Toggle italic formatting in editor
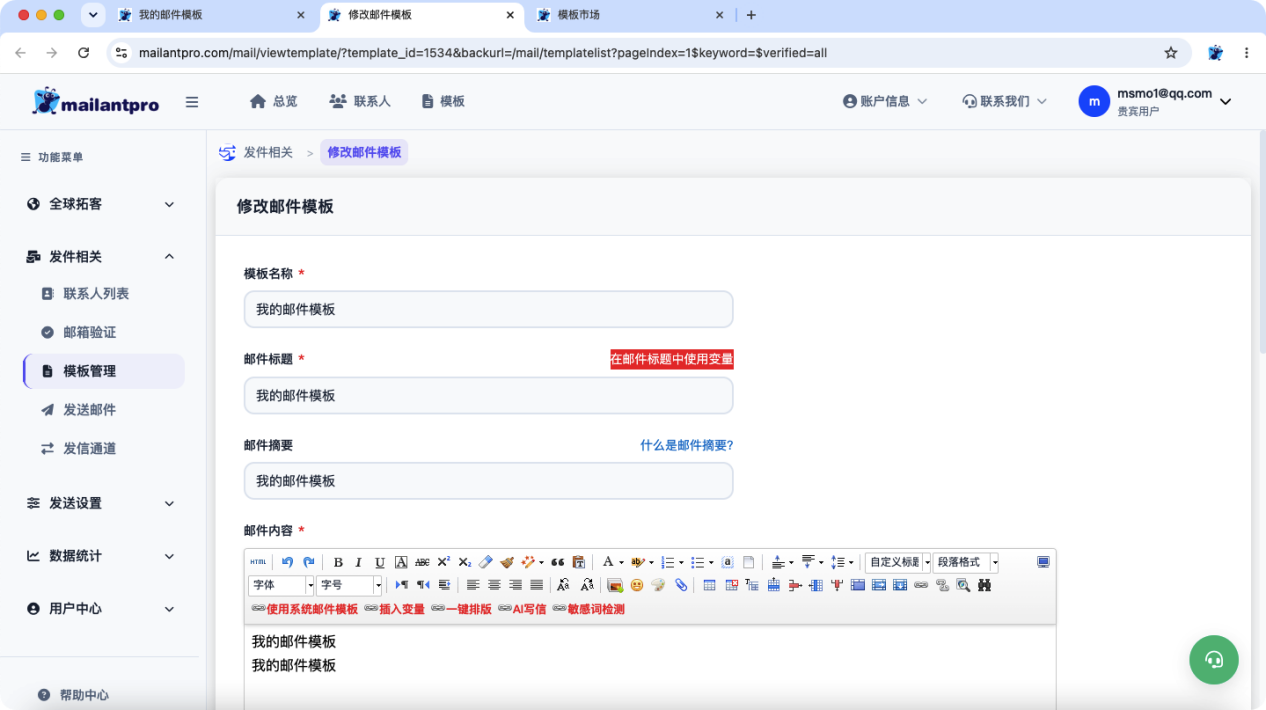1266x710 pixels. [358, 562]
